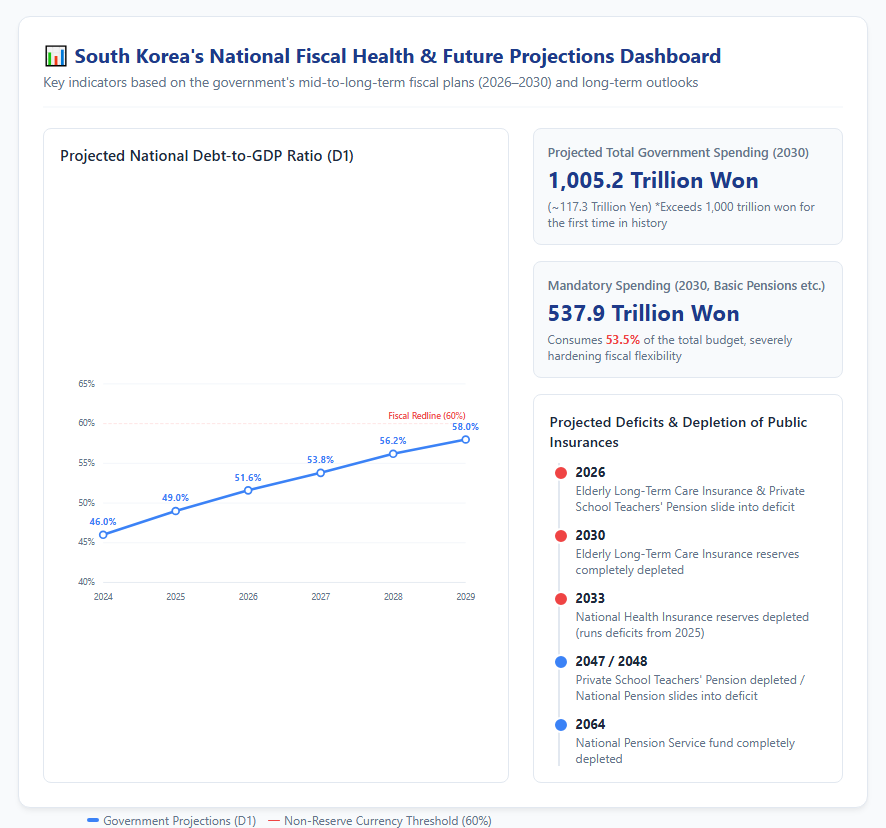This screenshot has height=828, width=886.
Task: Click the "National Pension Service fund completely depleted" description
Action: pos(685,751)
